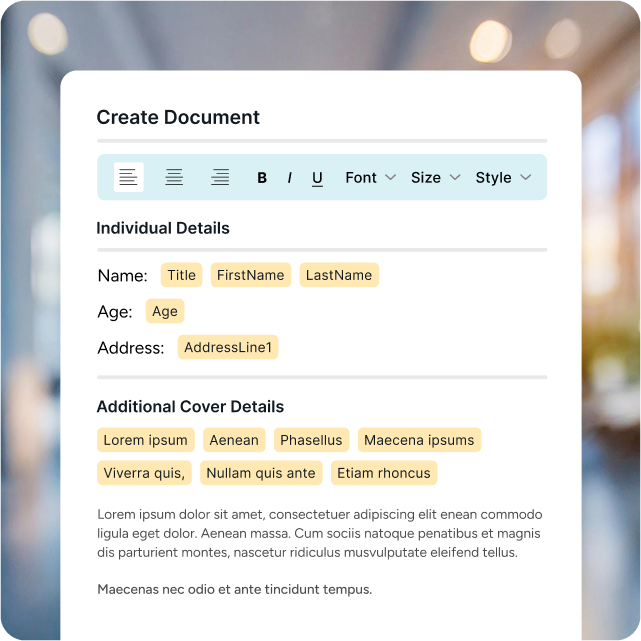Click the Name: label
This screenshot has width=641, height=641.
click(x=122, y=276)
